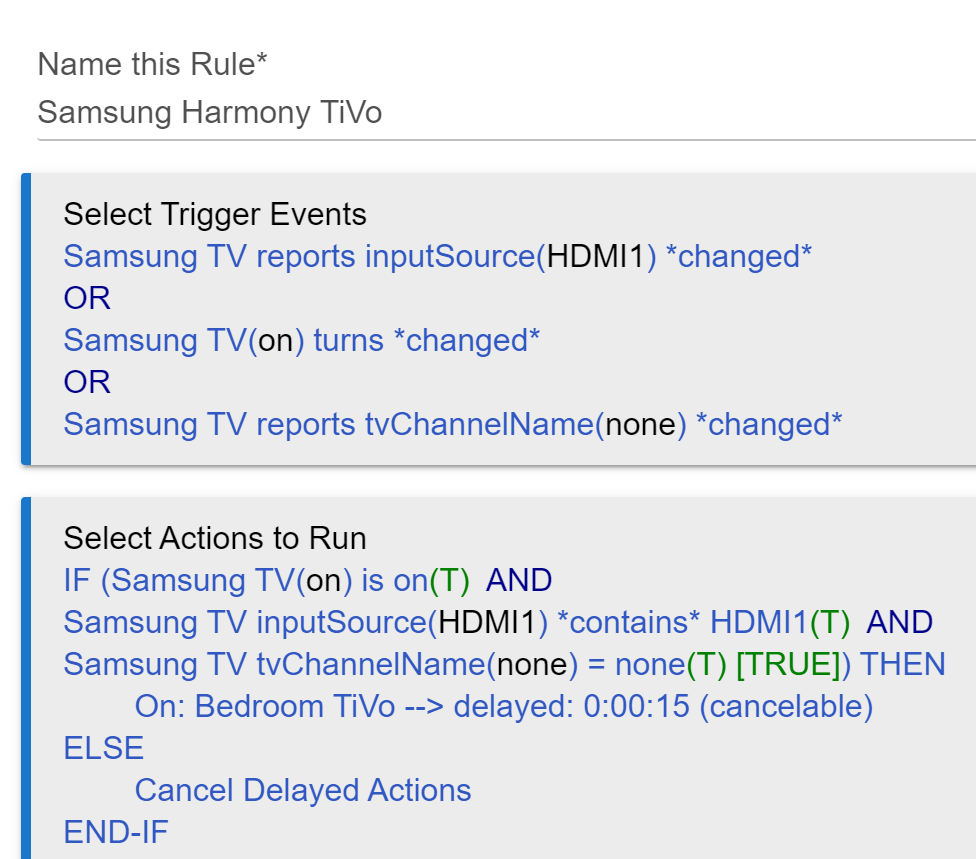Viewport: 976px width, 859px height.
Task: Click the ELSE statement line
Action: [104, 748]
